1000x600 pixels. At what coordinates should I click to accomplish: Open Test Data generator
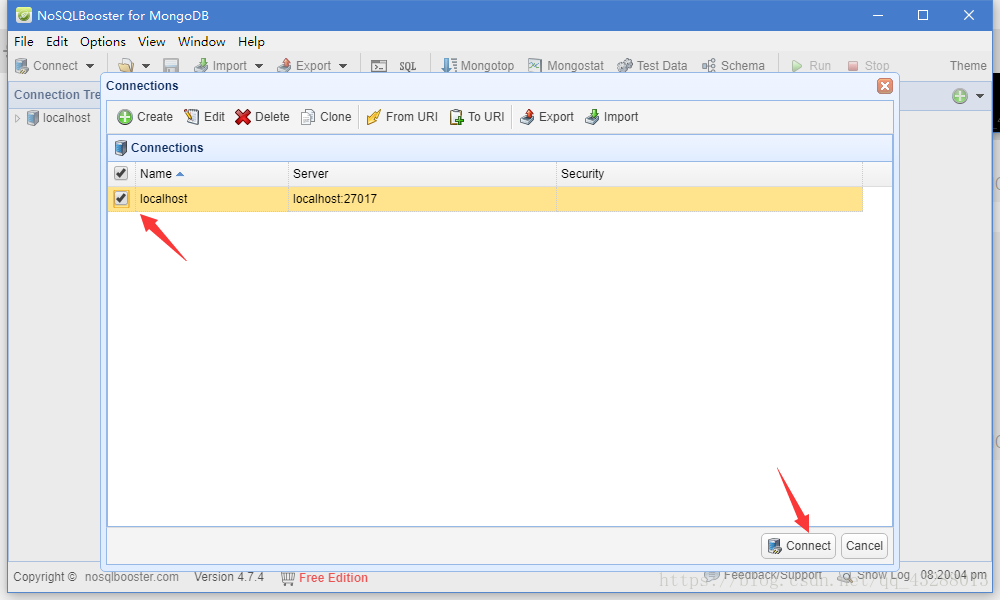pos(652,66)
